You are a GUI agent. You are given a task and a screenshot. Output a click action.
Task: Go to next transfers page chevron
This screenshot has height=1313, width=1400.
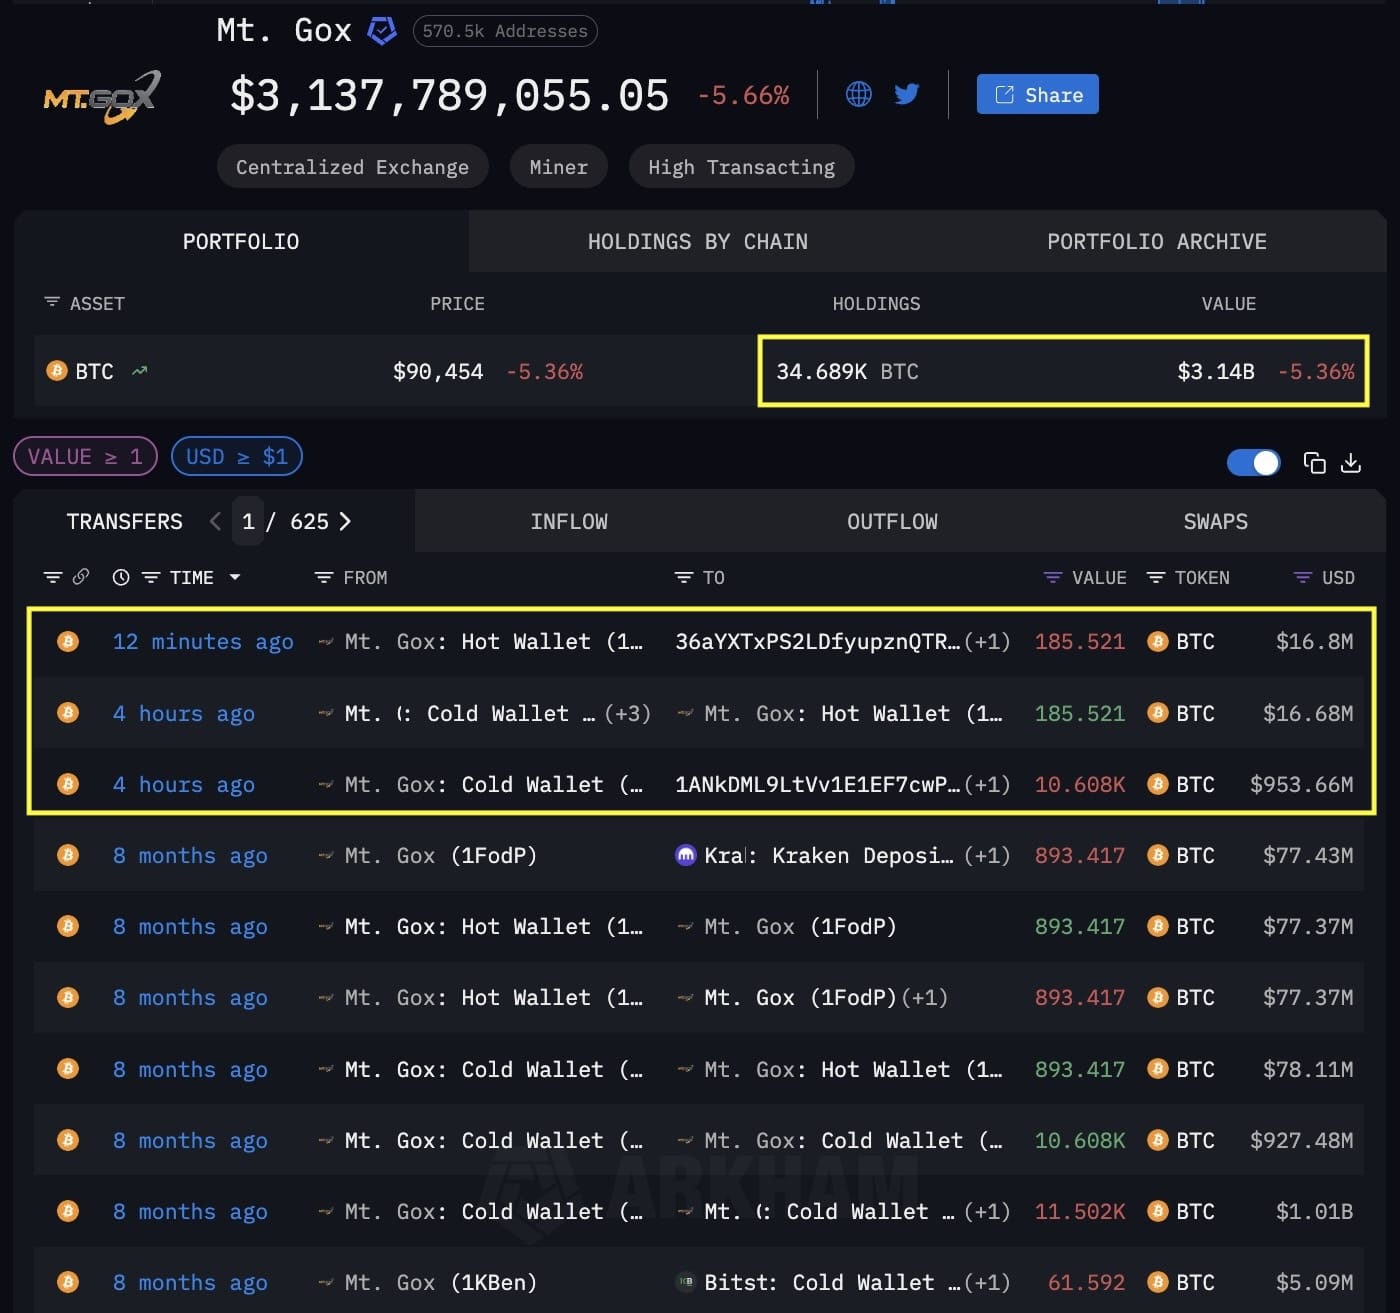pyautogui.click(x=345, y=521)
